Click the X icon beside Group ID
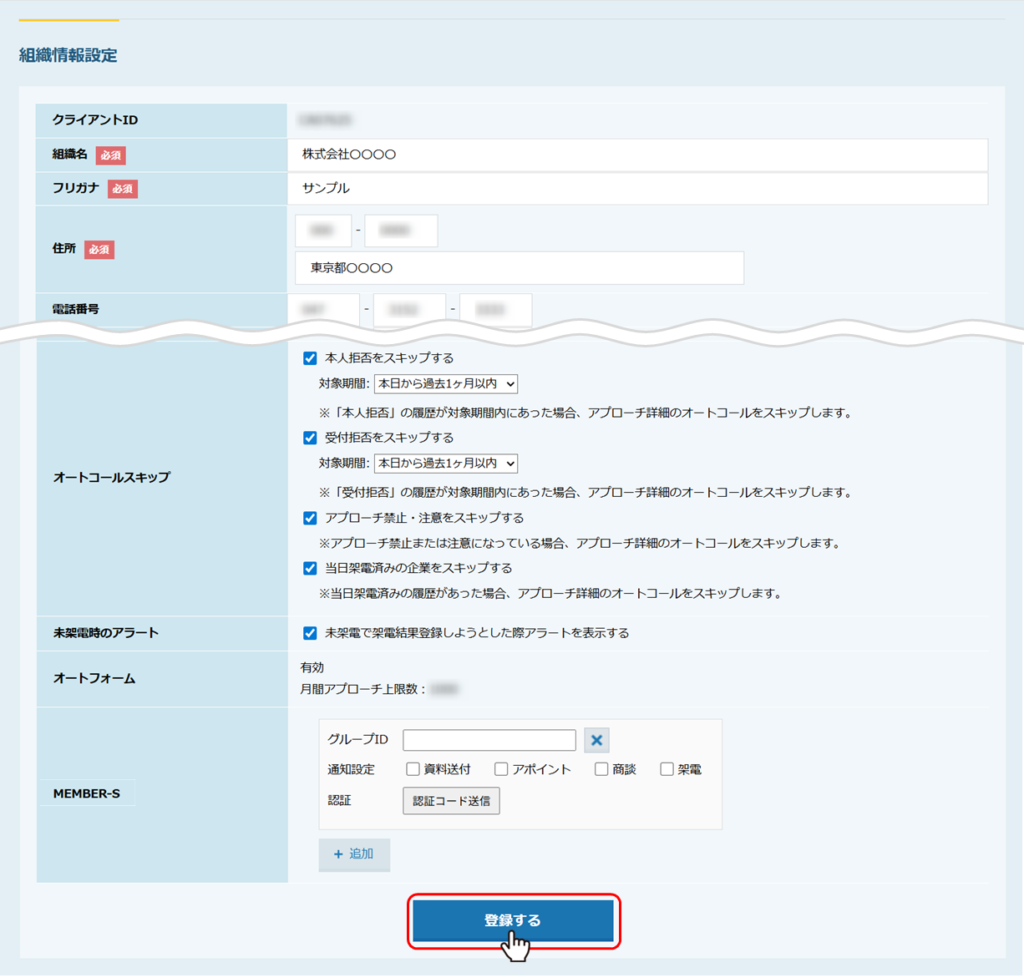The image size is (1024, 978). [x=597, y=740]
